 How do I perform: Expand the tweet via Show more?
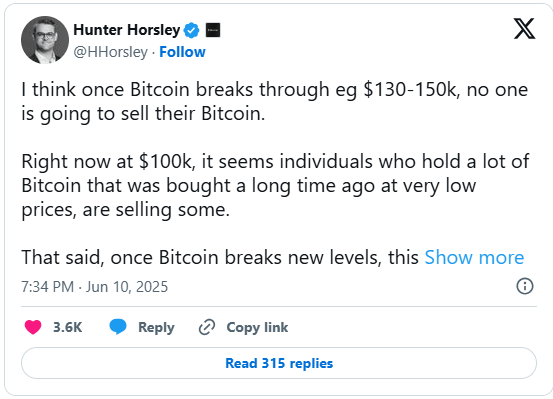tap(474, 257)
